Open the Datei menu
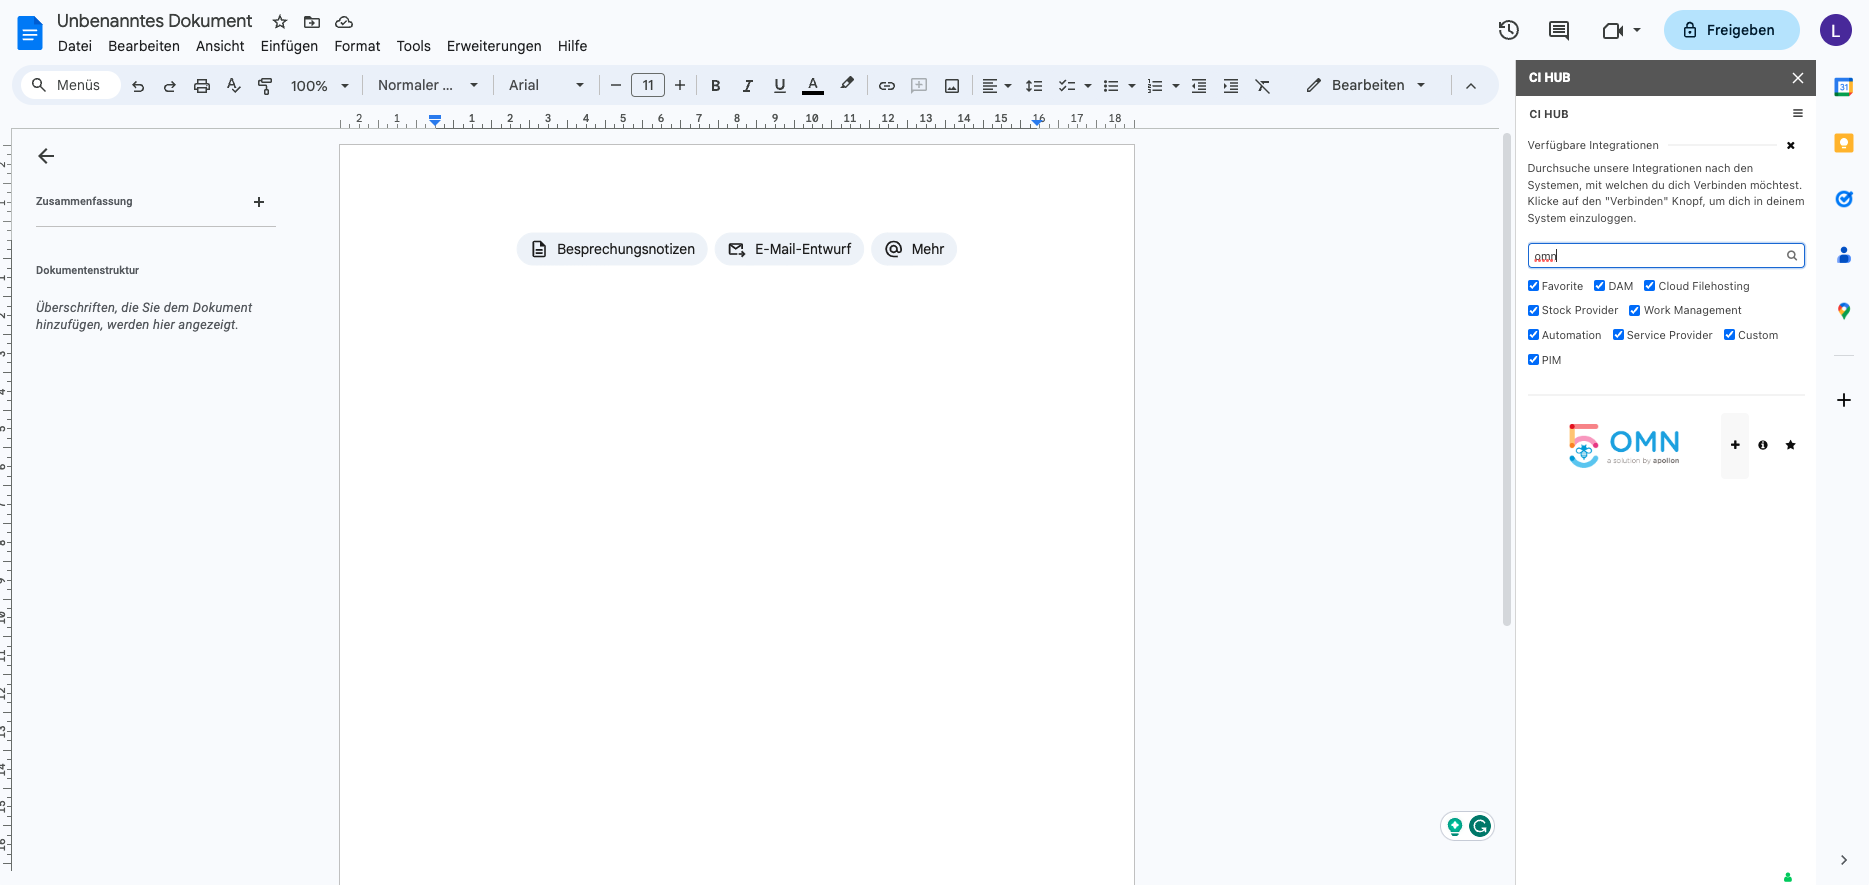The image size is (1869, 885). click(75, 46)
